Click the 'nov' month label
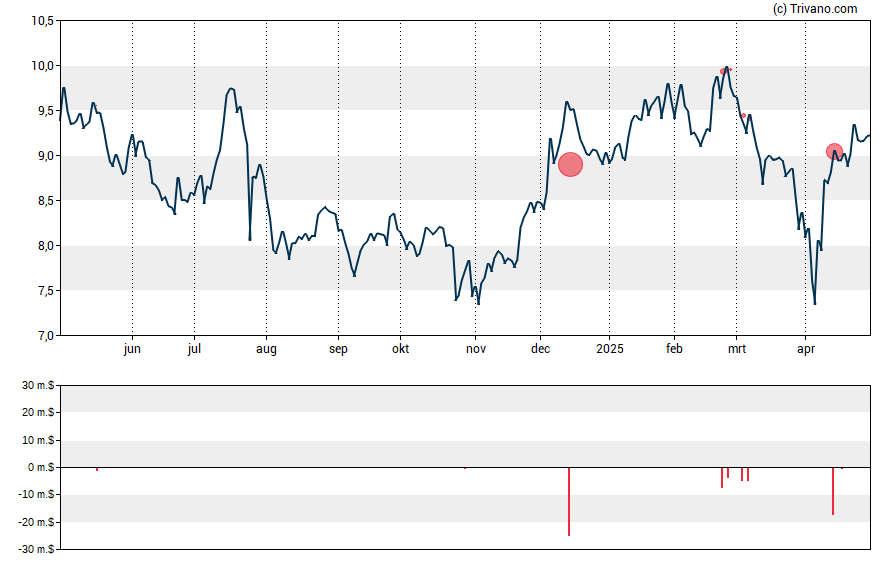The image size is (888, 565). pos(476,349)
